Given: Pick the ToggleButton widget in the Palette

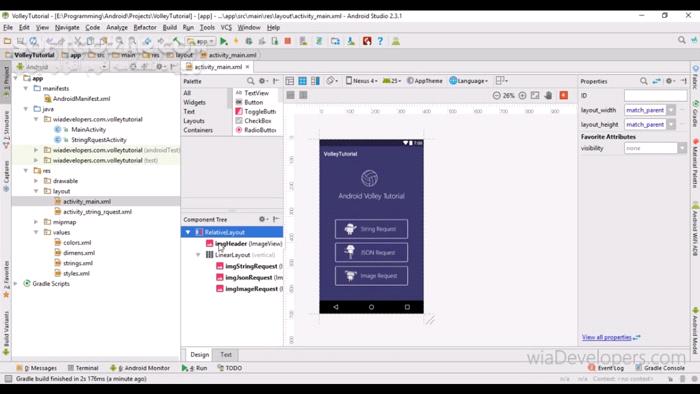Looking at the screenshot, I should click(256, 112).
